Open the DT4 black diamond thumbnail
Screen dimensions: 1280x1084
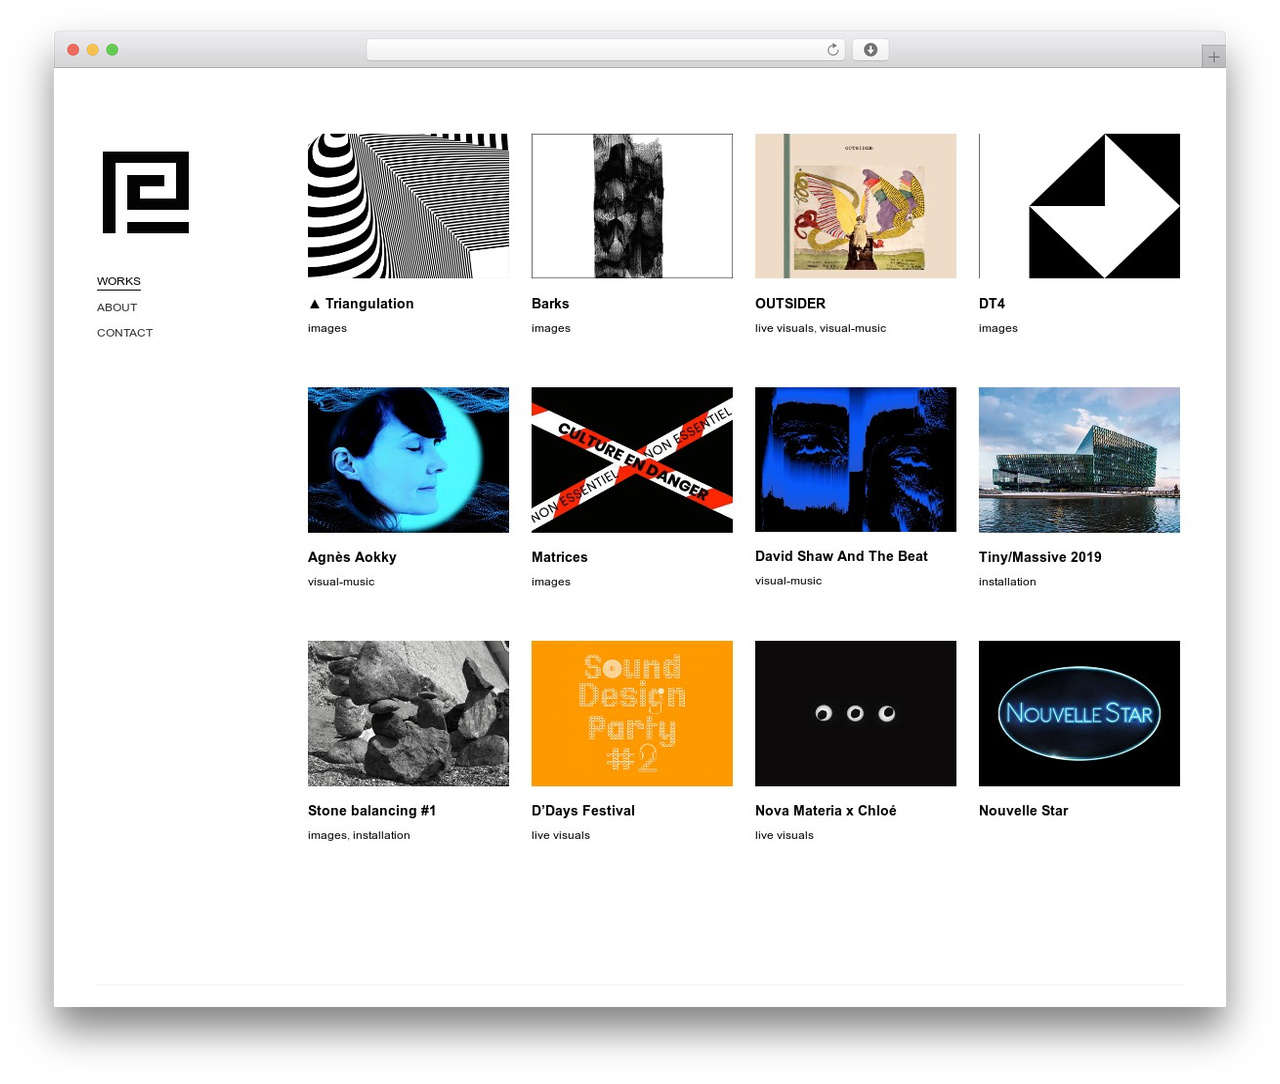[1079, 206]
